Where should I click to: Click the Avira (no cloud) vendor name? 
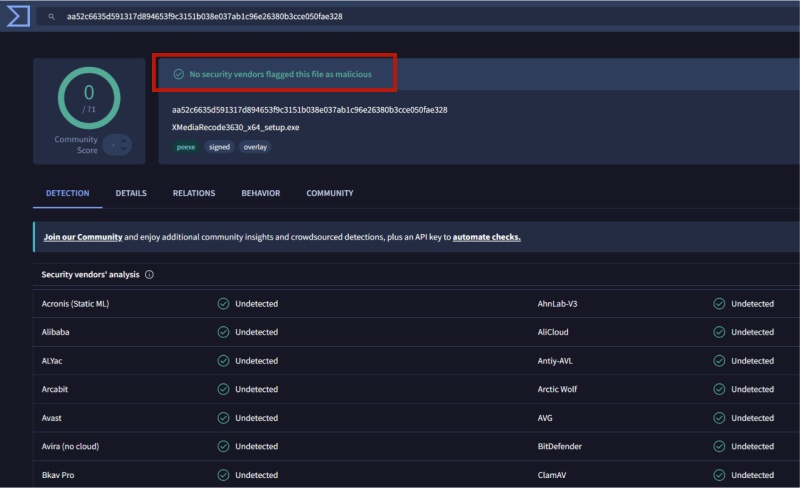pyautogui.click(x=70, y=446)
